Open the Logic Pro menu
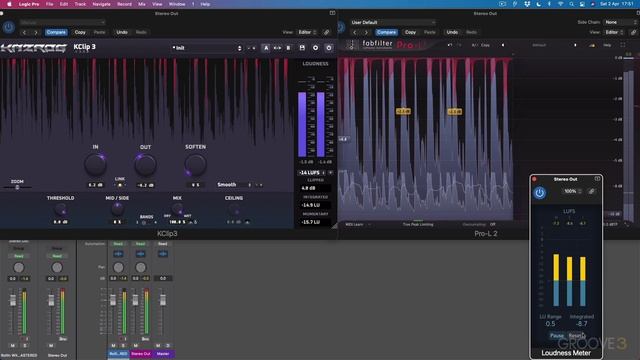The width and height of the screenshot is (640, 360). (x=29, y=4)
